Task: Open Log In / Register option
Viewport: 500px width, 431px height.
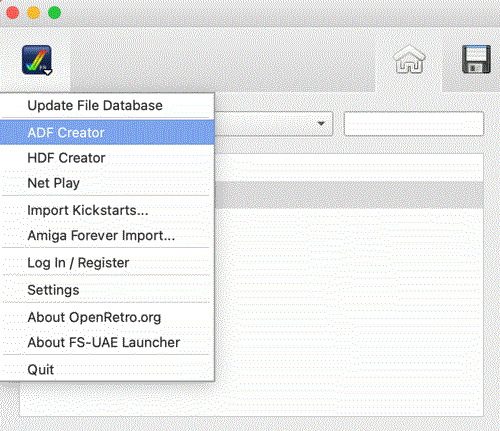Action: [107, 263]
